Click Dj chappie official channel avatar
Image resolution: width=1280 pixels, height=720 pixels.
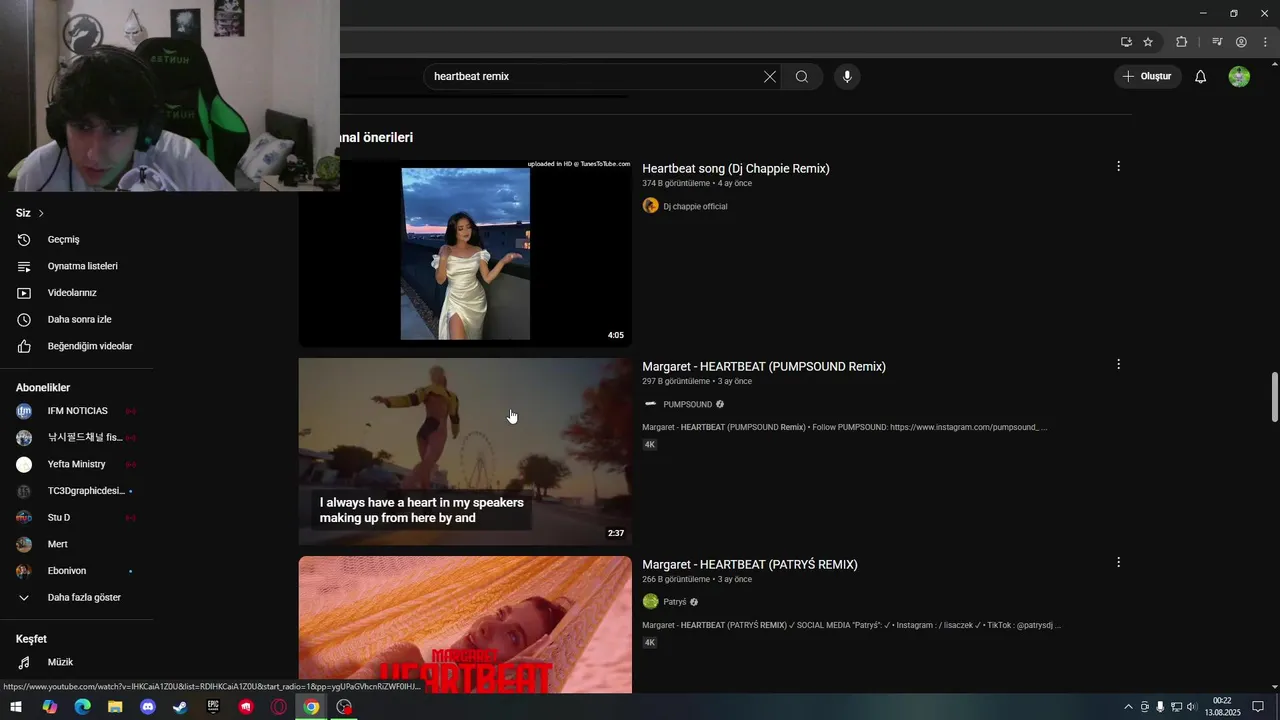(650, 205)
